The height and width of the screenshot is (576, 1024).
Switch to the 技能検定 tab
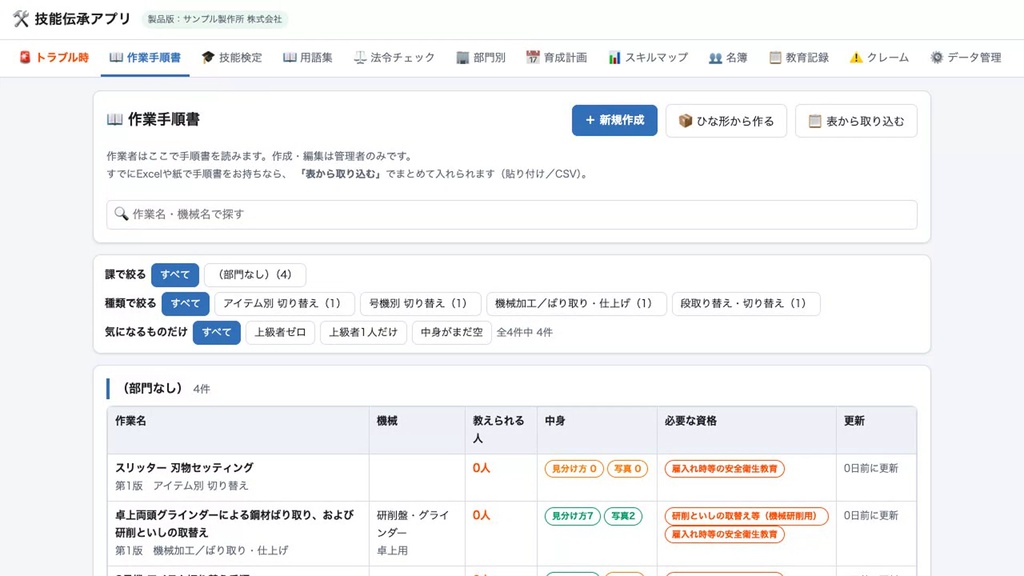(232, 57)
